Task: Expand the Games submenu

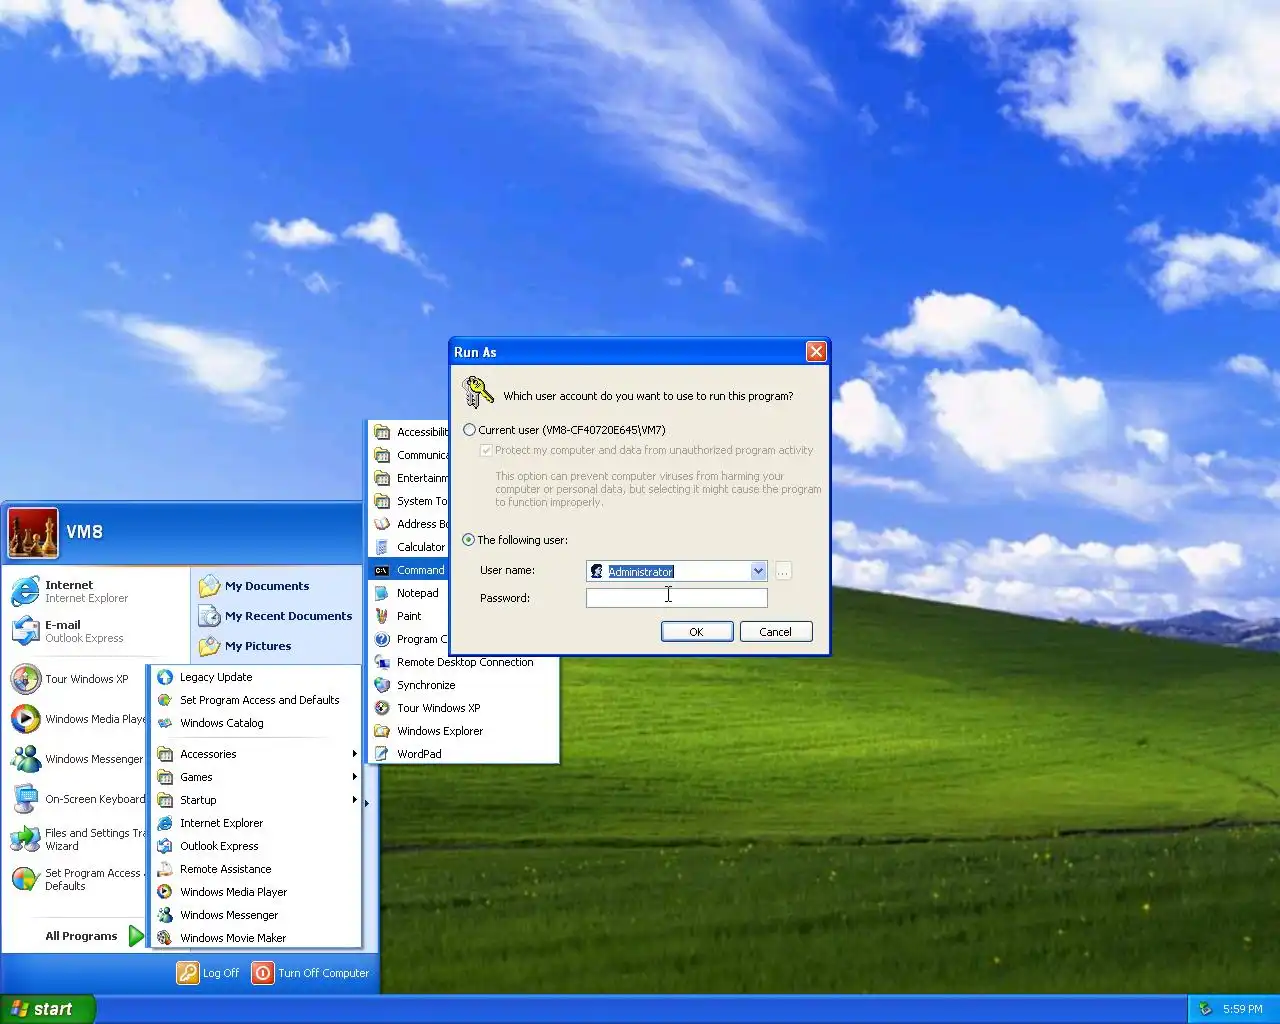Action: click(257, 777)
